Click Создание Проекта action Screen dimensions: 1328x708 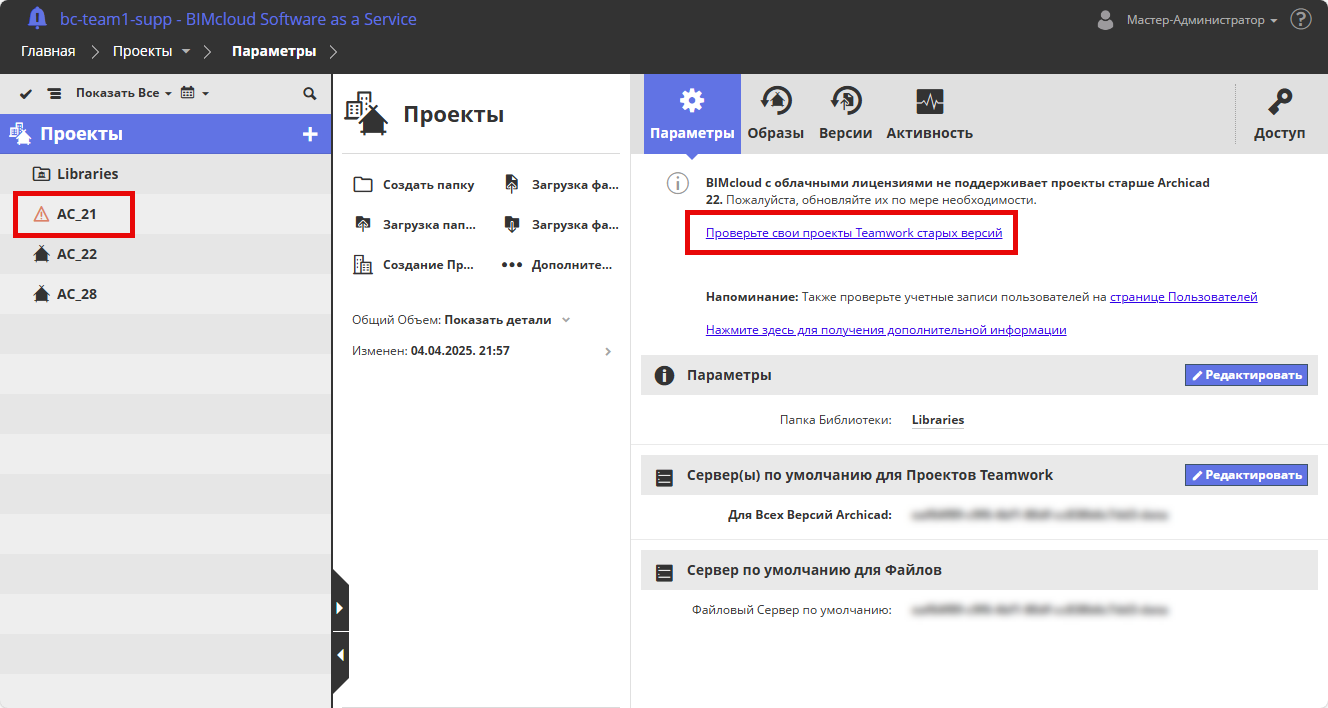click(x=415, y=265)
